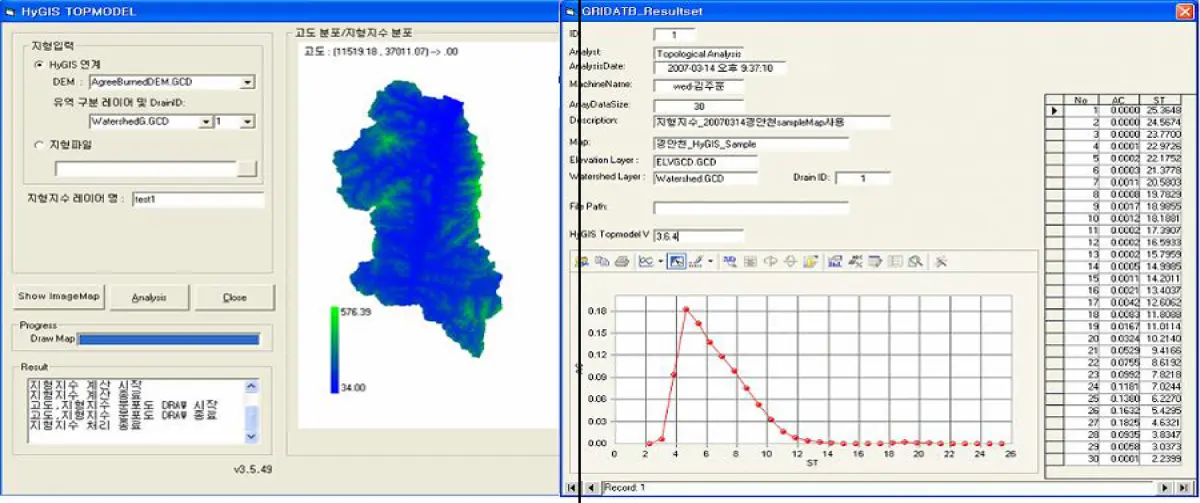1200x503 pixels.
Task: Click the copy icon in chart toolbar
Action: point(601,262)
